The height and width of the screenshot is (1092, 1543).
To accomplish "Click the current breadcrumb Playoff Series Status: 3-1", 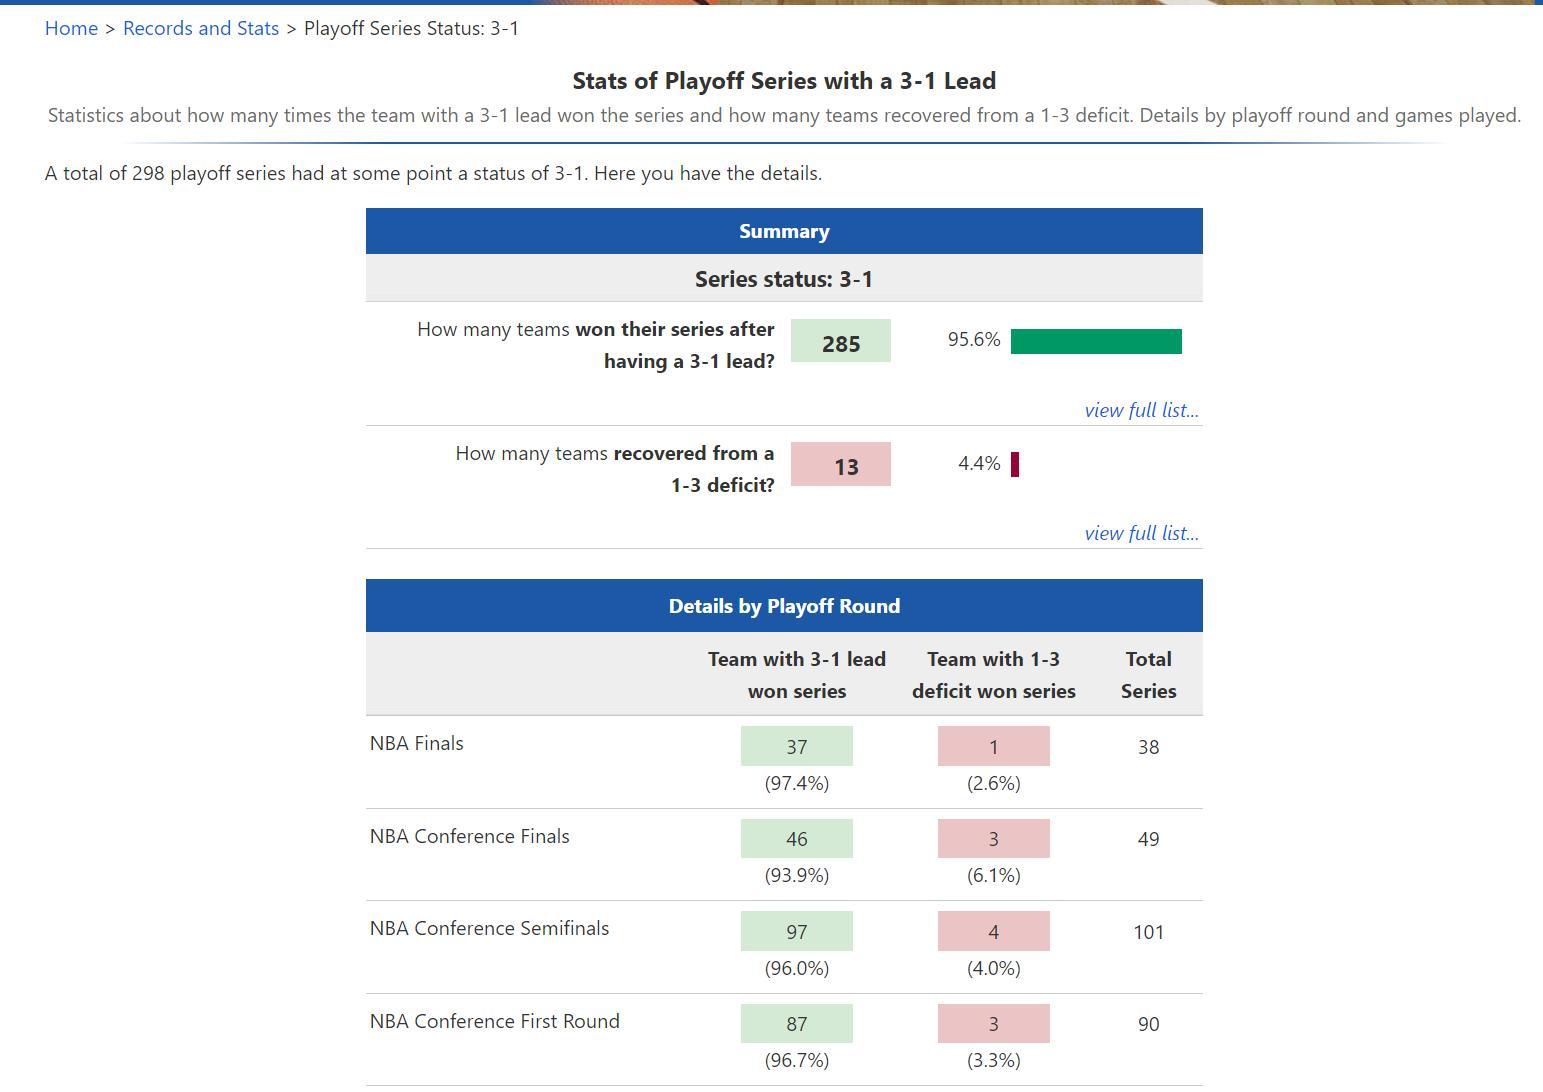I will click(411, 28).
